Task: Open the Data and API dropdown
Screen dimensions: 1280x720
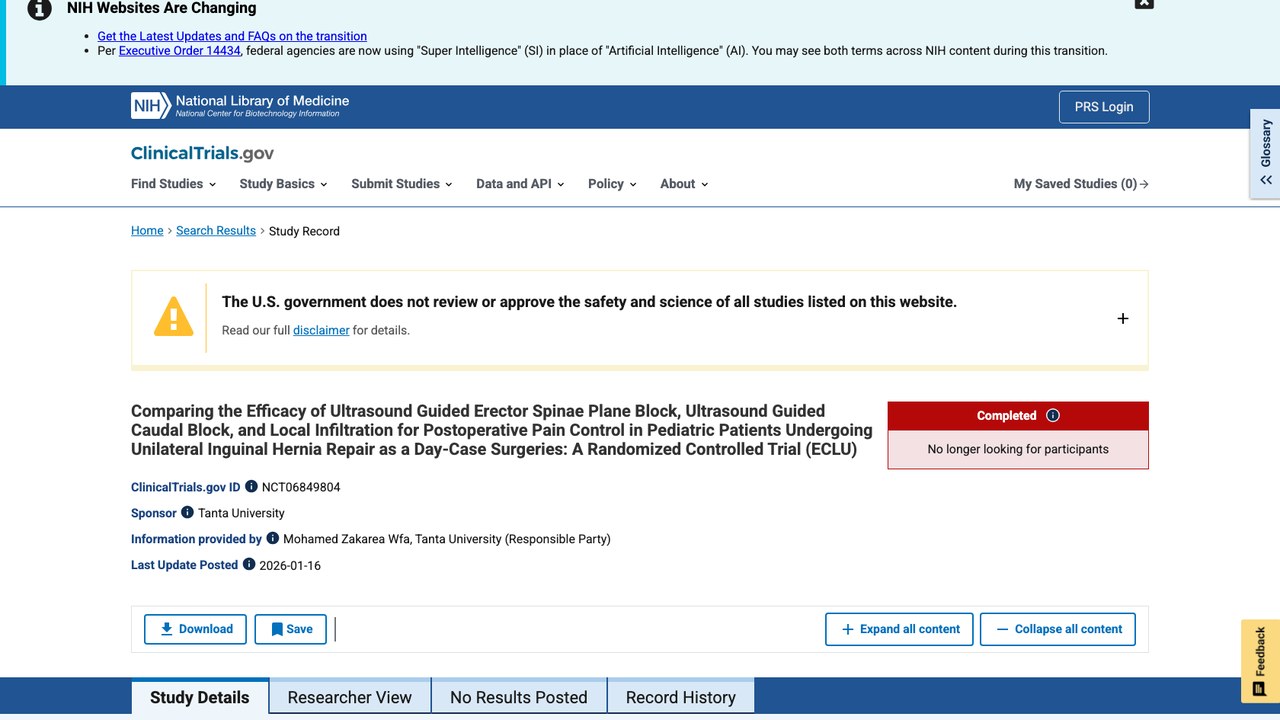Action: [x=520, y=184]
